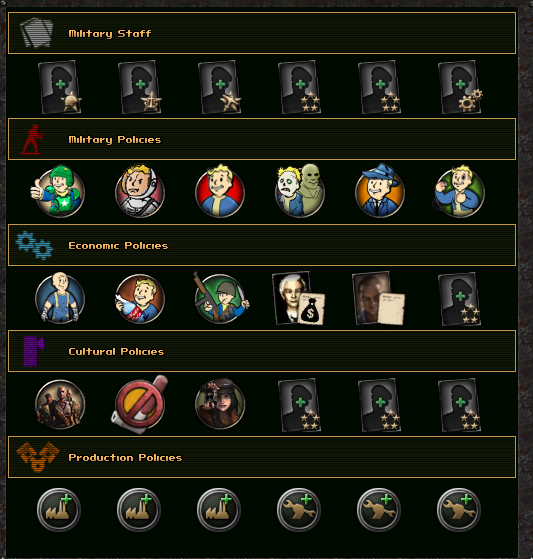
Task: Select the prohibition sign cultural policy
Action: pos(140,404)
